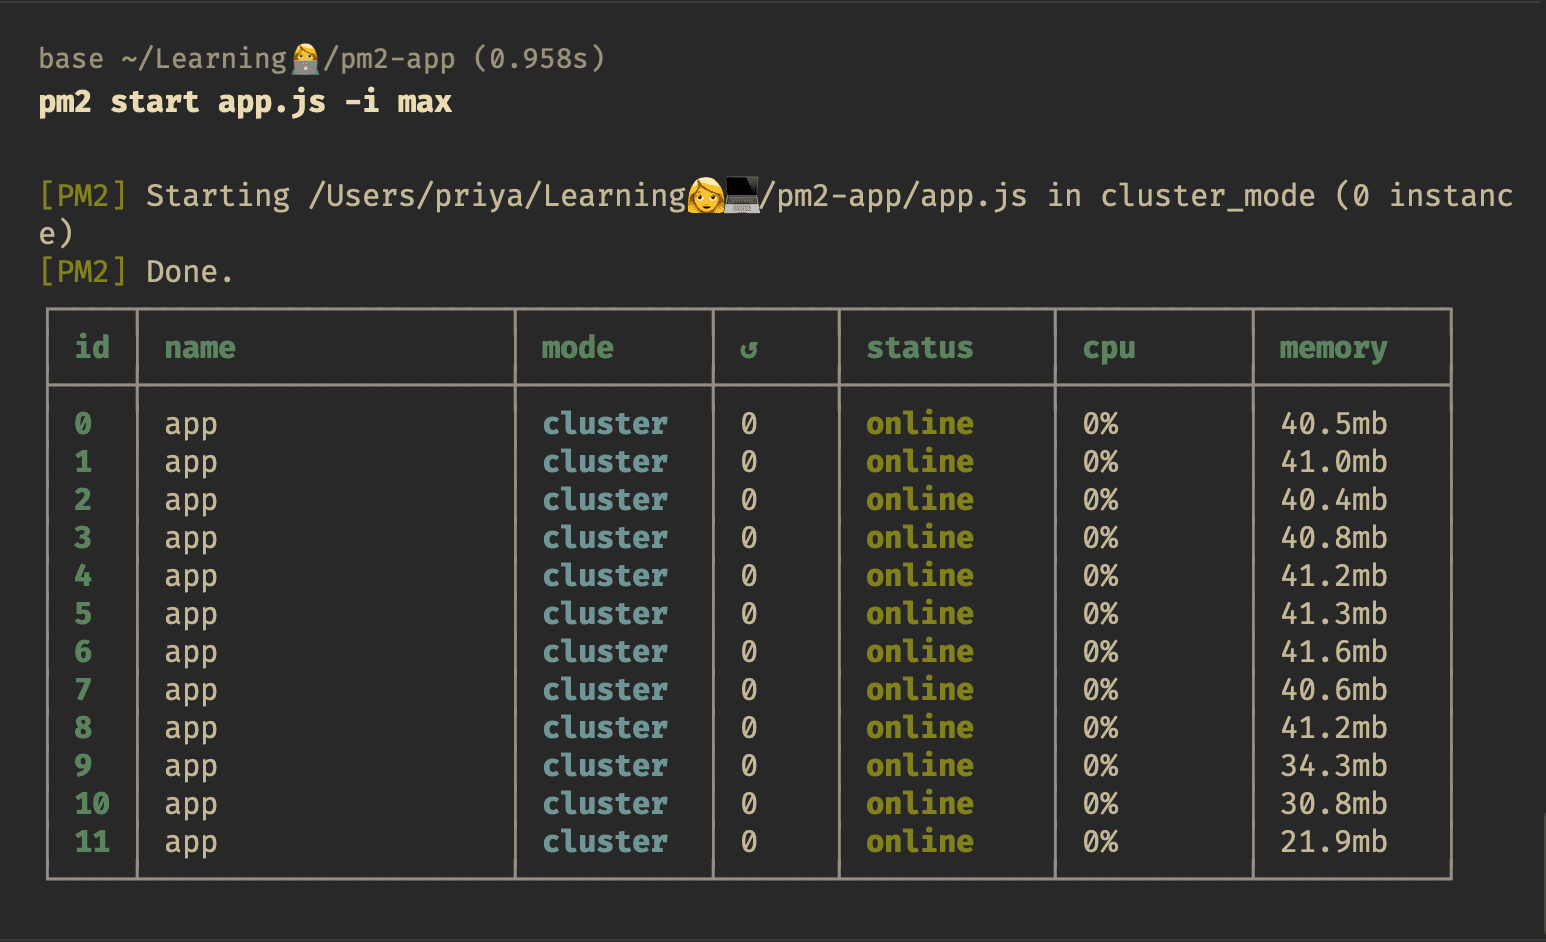Click memory value 40.4mb
Viewport: 1546px width, 942px height.
[x=1334, y=500]
